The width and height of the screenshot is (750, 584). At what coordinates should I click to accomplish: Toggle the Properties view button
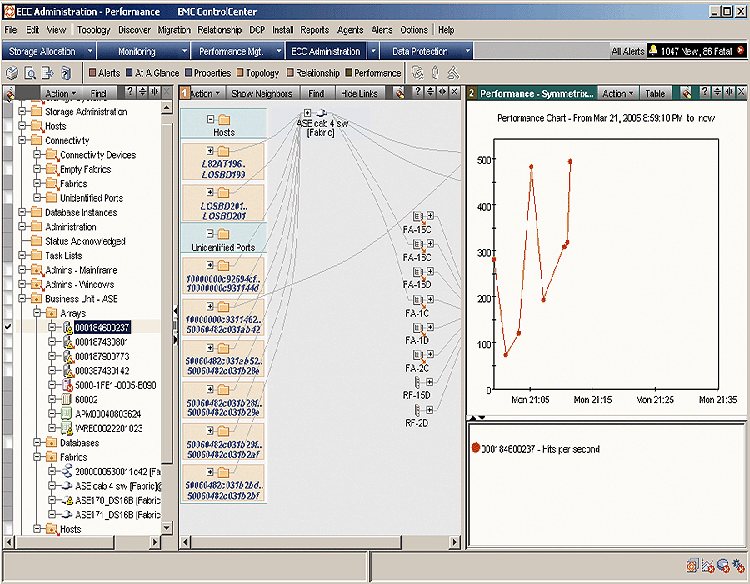pyautogui.click(x=208, y=73)
